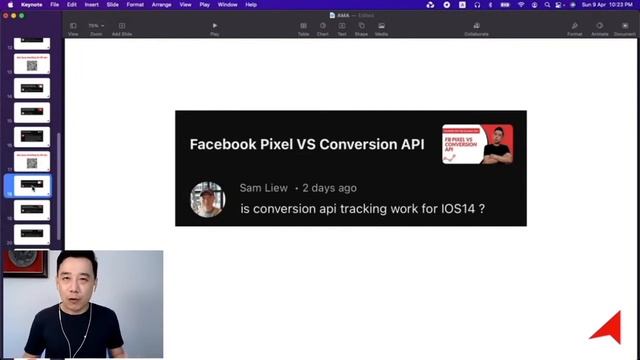The height and width of the screenshot is (360, 640).
Task: Open the Format menu in menu bar
Action: 135,5
